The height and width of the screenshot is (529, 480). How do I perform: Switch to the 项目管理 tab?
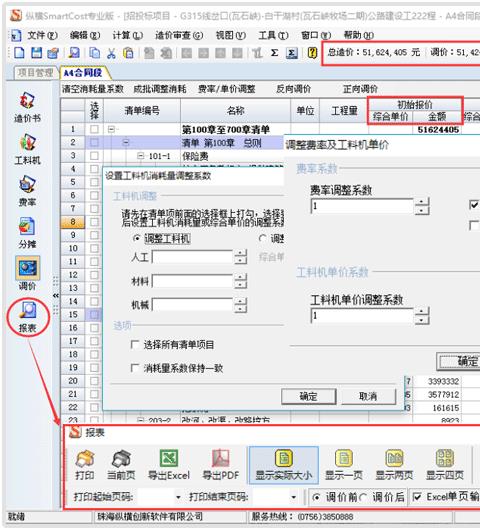coord(36,73)
